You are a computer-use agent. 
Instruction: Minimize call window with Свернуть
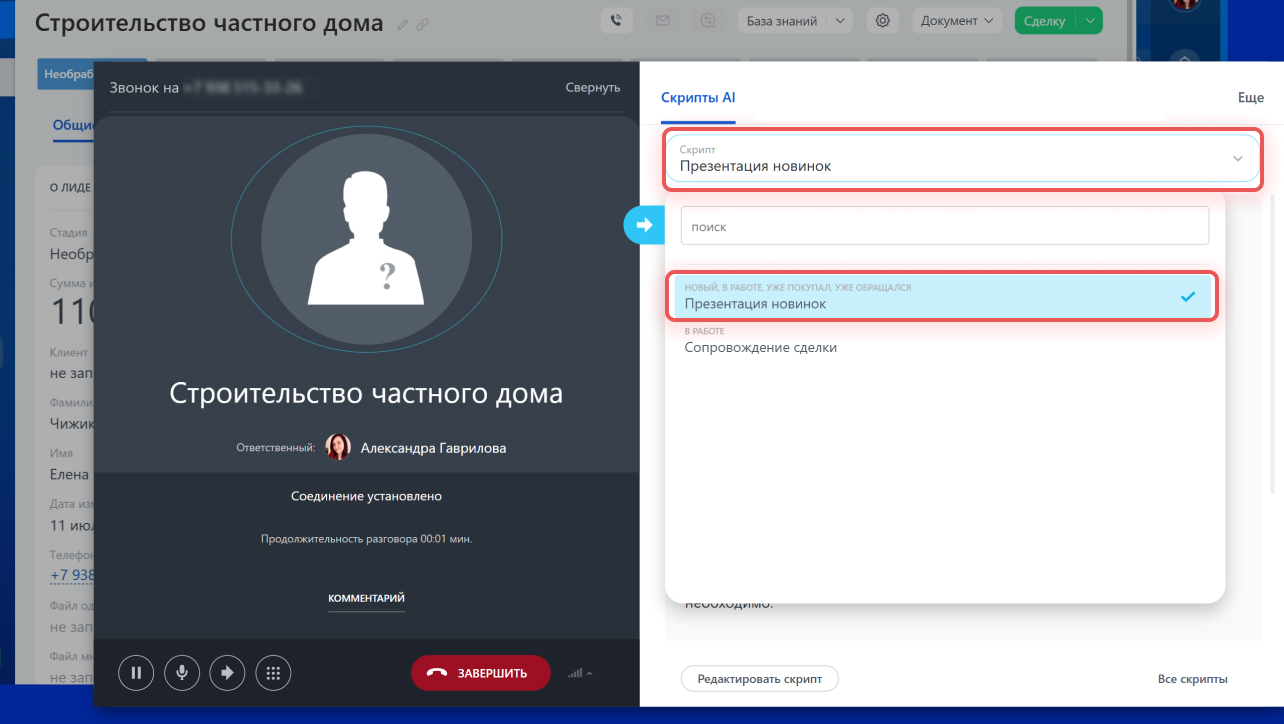click(x=592, y=87)
